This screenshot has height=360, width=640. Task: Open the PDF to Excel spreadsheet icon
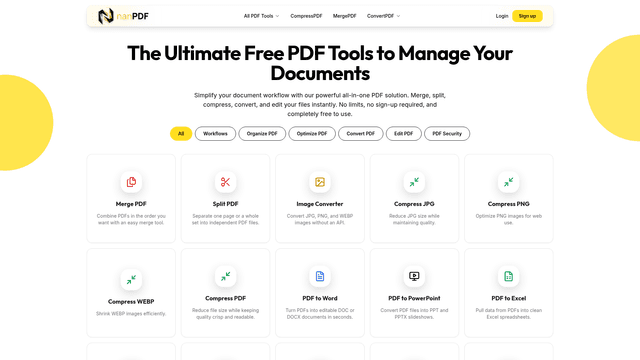click(509, 276)
